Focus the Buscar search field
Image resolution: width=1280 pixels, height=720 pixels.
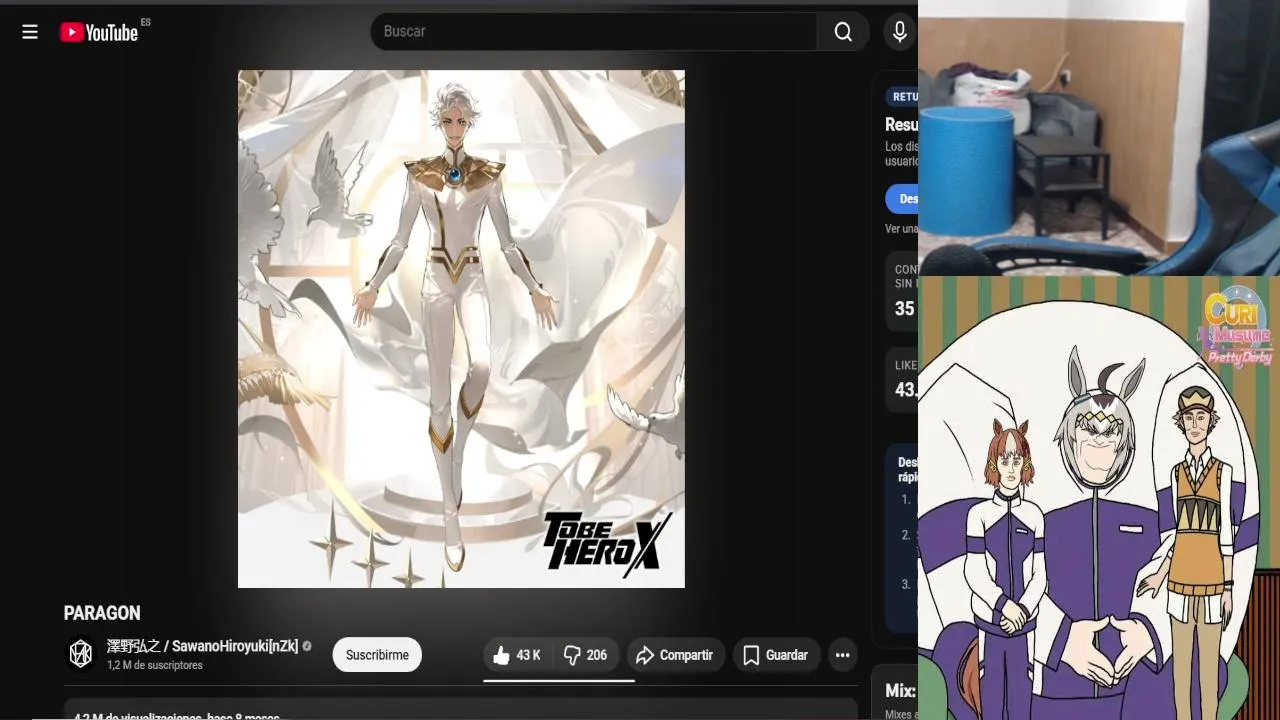pos(594,32)
